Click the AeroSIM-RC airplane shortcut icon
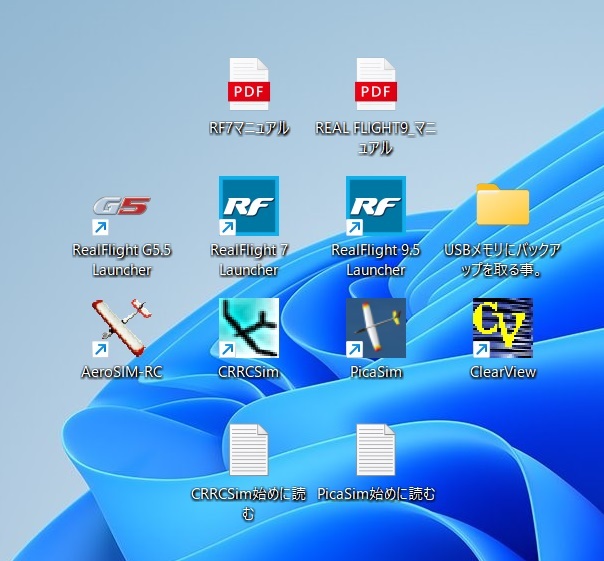The width and height of the screenshot is (604, 561). click(x=121, y=328)
